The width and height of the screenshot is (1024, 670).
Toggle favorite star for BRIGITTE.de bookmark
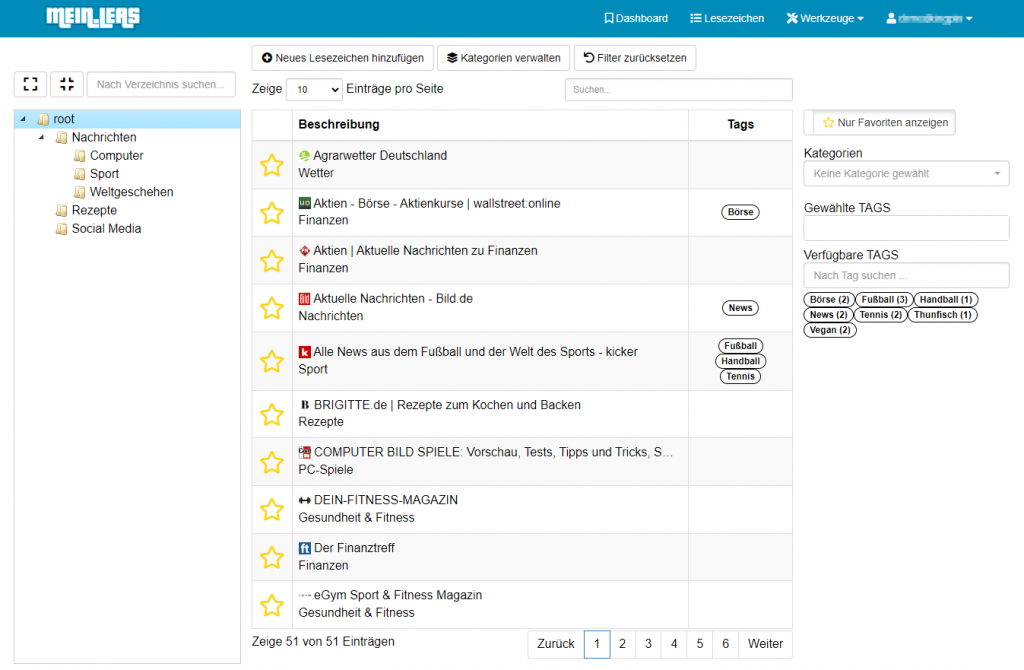[x=272, y=414]
